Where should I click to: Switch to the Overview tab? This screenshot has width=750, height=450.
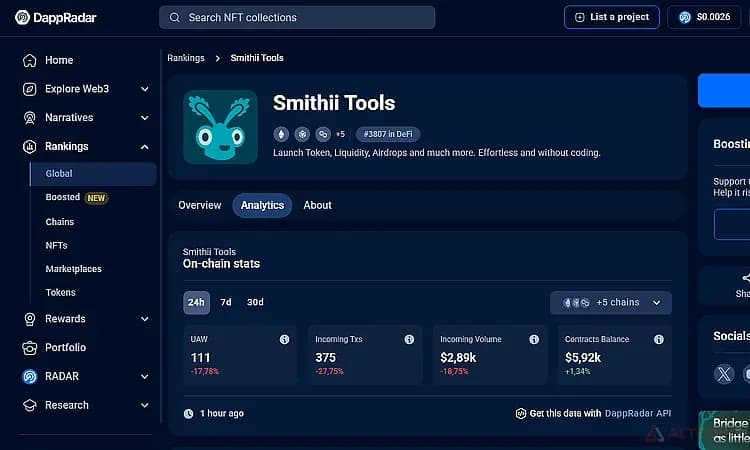tap(200, 206)
